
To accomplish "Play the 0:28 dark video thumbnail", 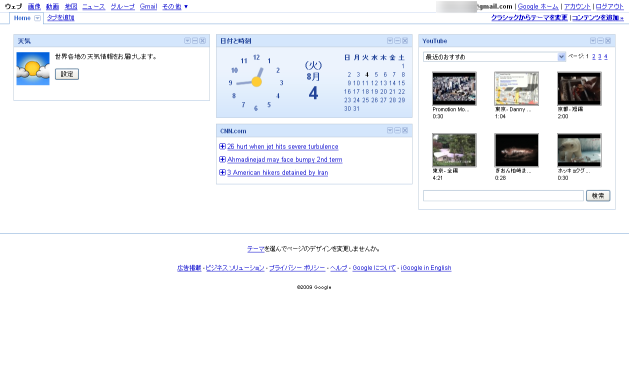I will tap(517, 150).
